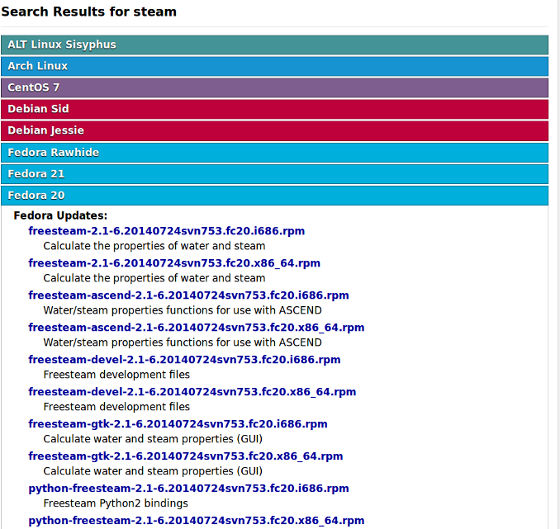The image size is (560, 529).
Task: Click 'Calculate the properties of water and steam' under i686 rpm
Action: [x=154, y=246]
